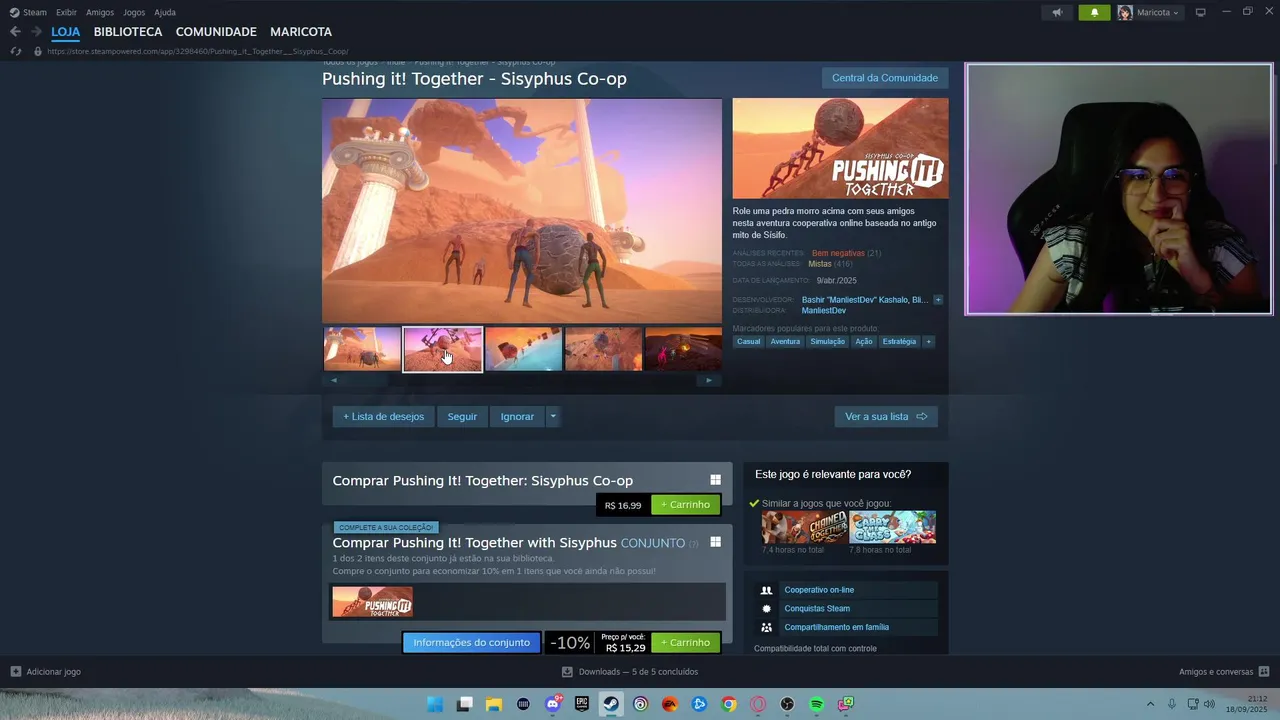The image size is (1280, 720).
Task: Open the Steam announcements megaphone icon
Action: coord(1057,12)
